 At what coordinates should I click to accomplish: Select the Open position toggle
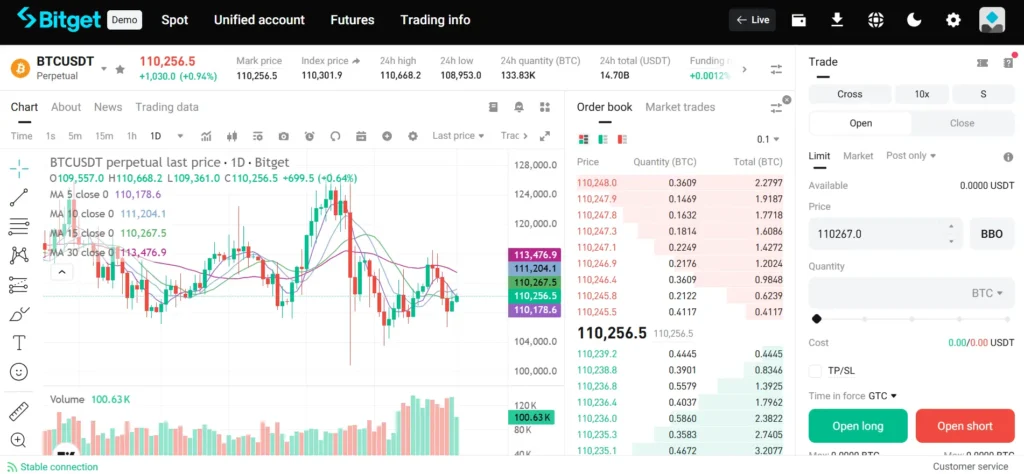tap(861, 123)
